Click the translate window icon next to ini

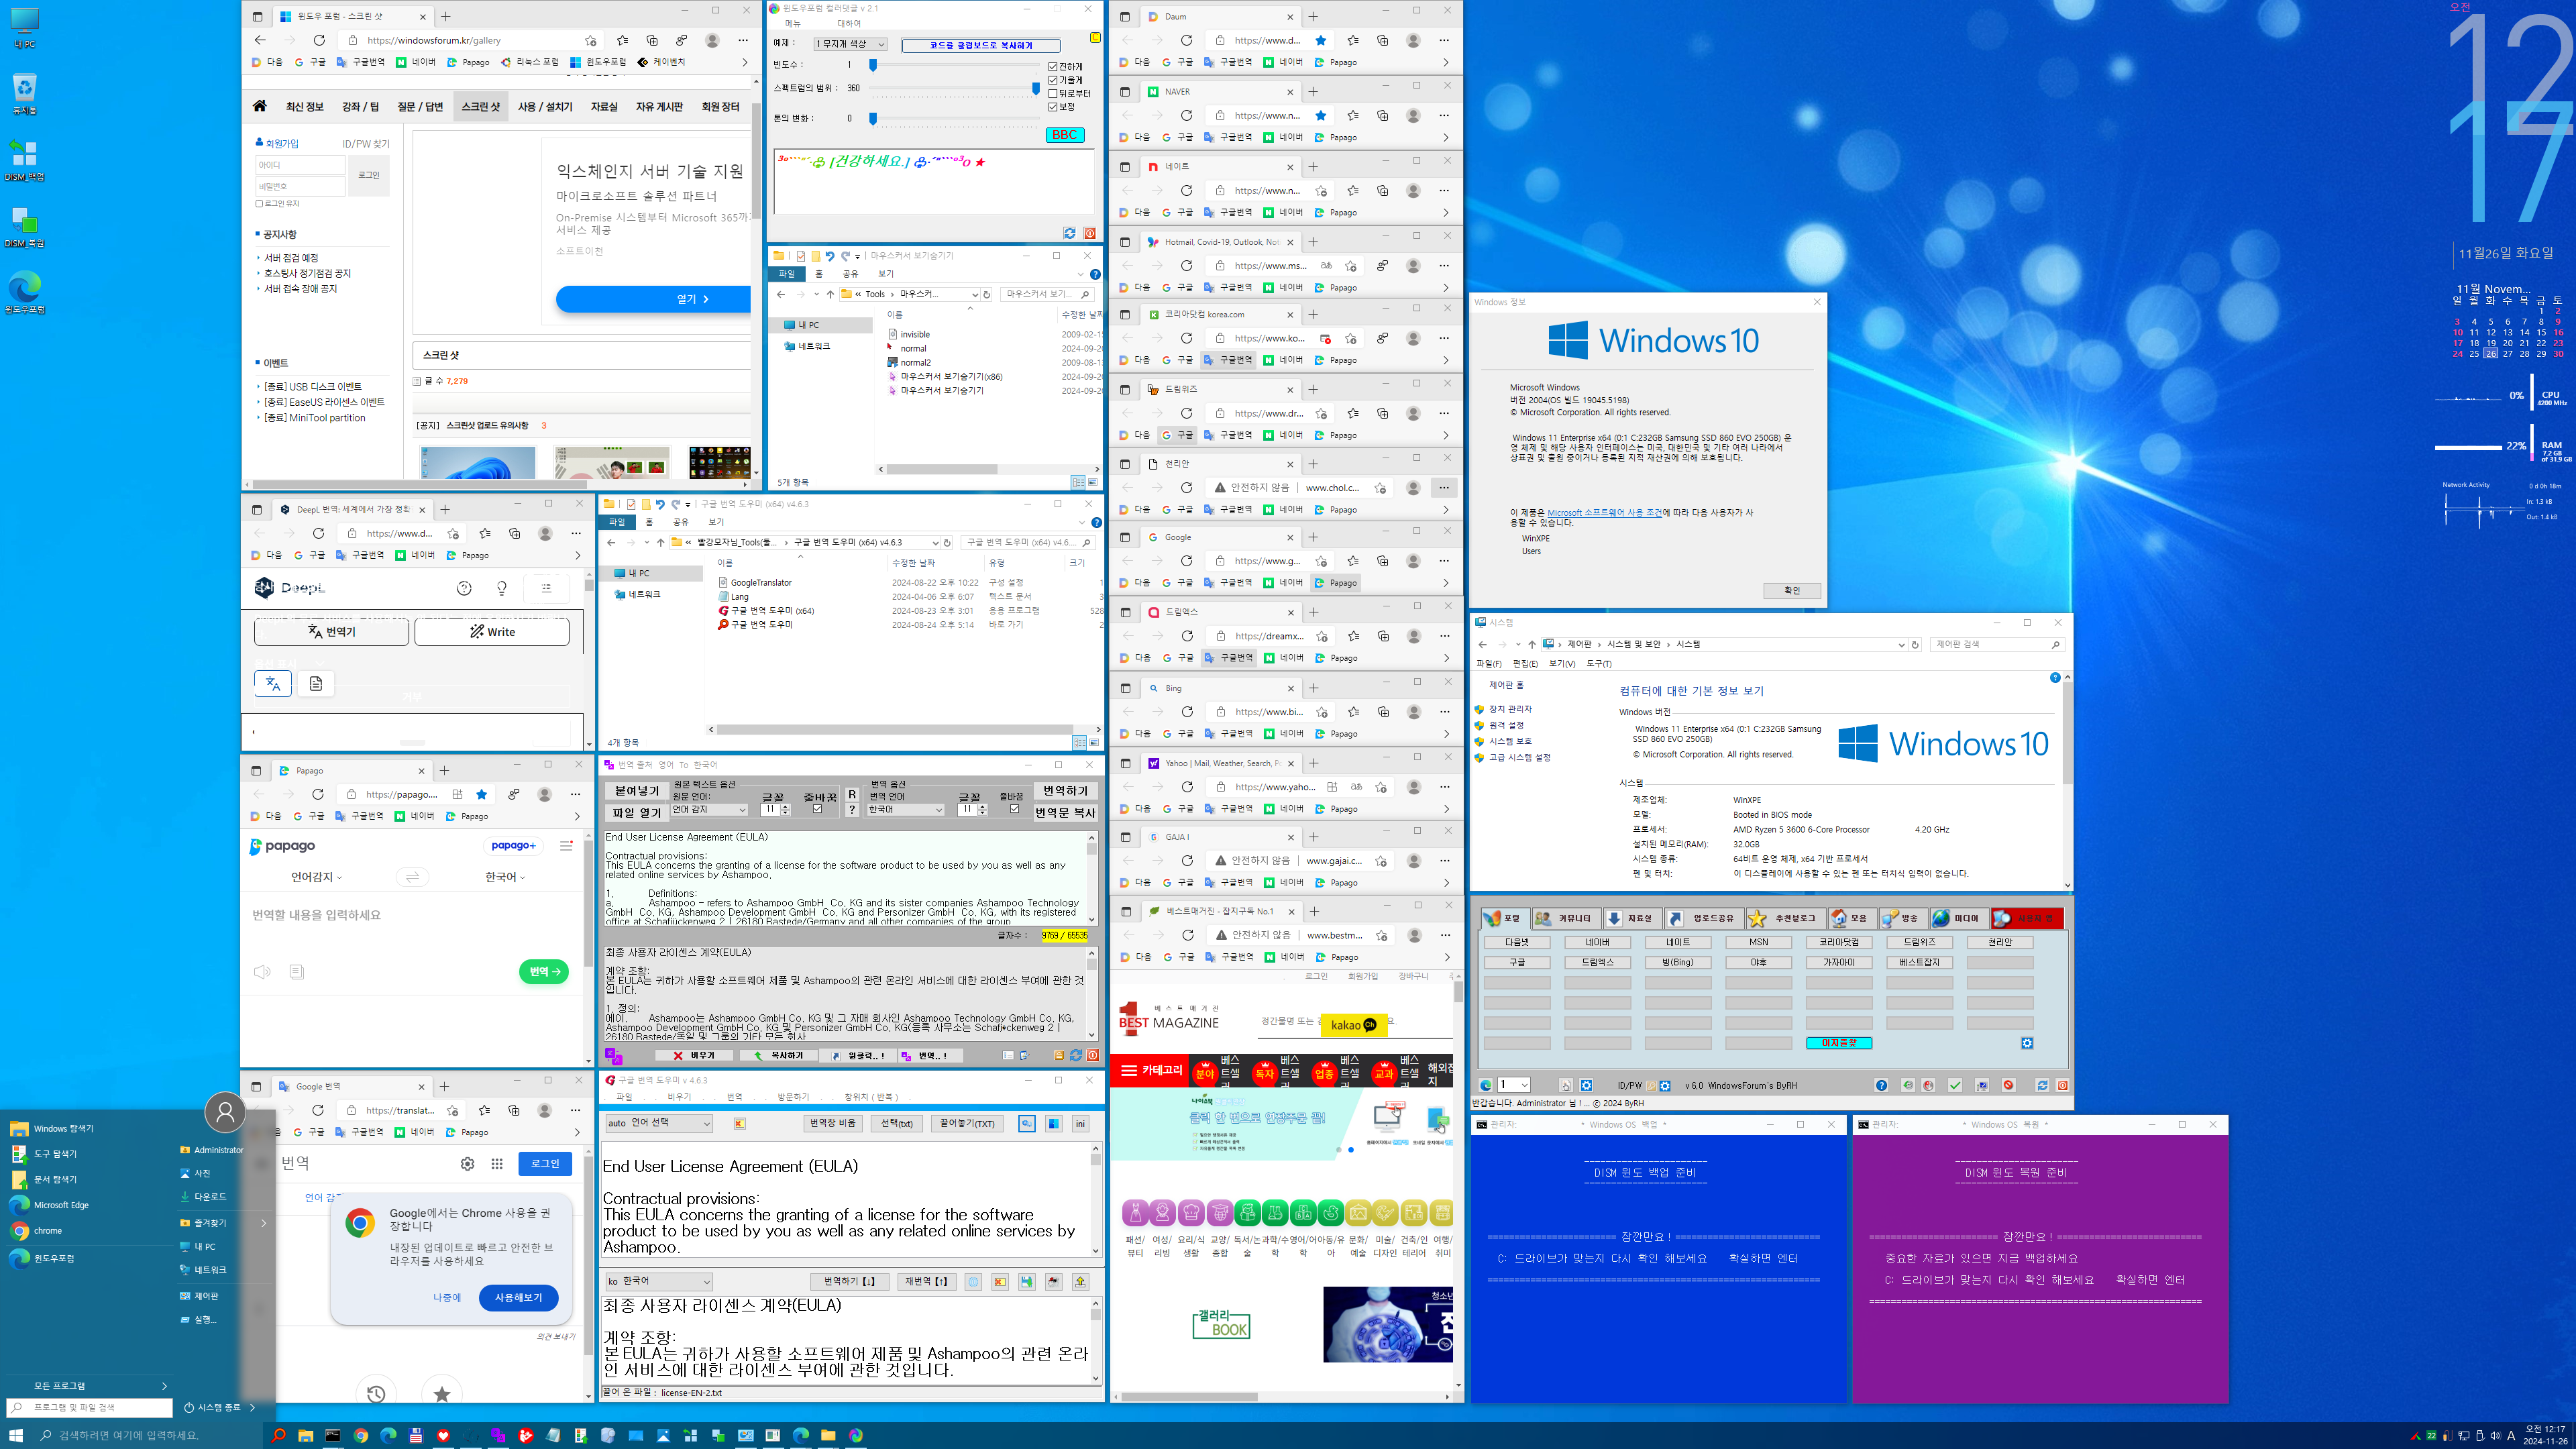click(x=1054, y=1124)
